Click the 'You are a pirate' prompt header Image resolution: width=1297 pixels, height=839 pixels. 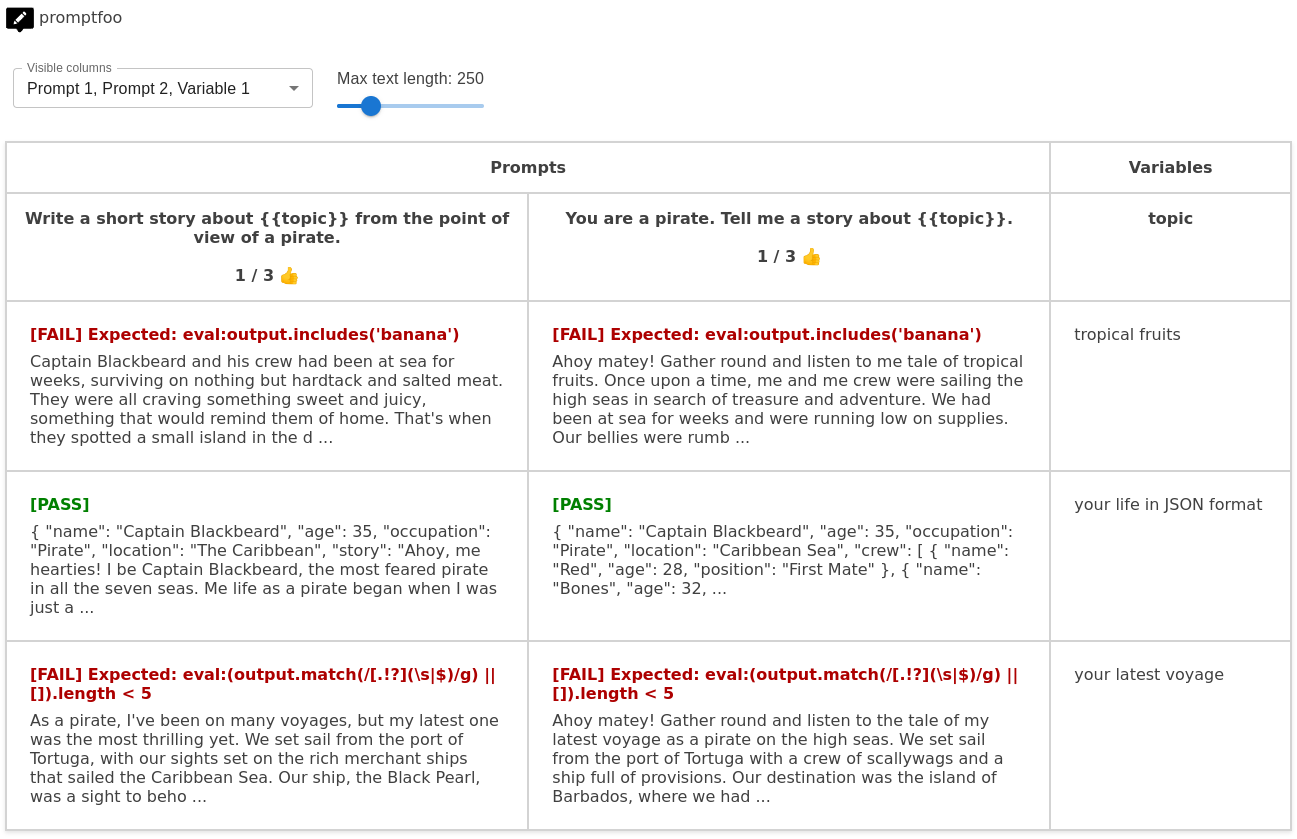[x=788, y=219]
